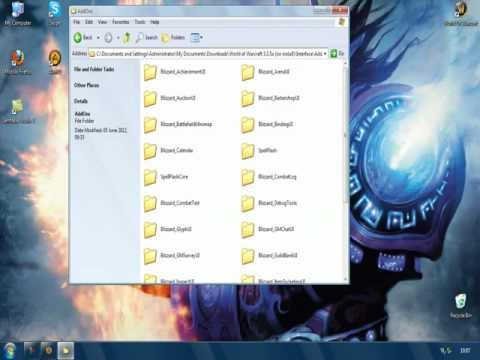Click the Blizzard_GuildBankUI folder
Viewport: 480px width, 360px height.
(x=269, y=256)
